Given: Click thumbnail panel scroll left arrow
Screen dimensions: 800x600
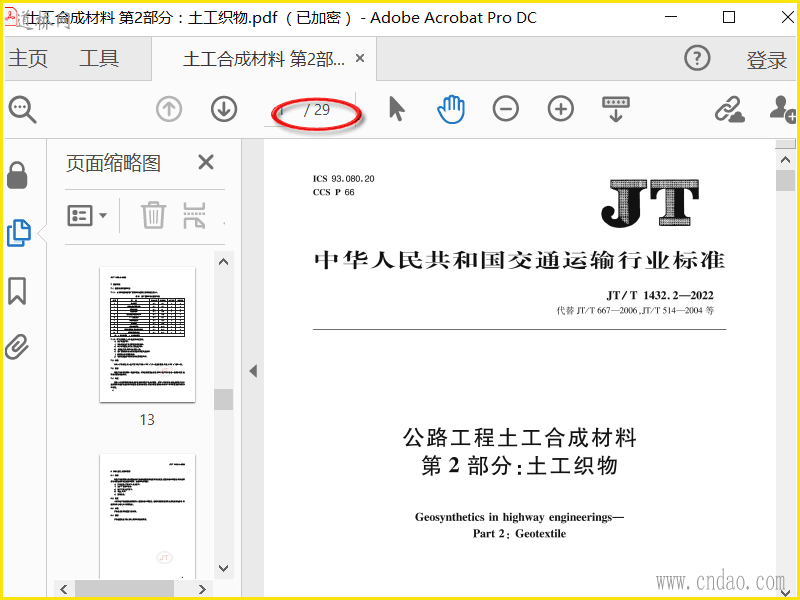Looking at the screenshot, I should pos(64,589).
